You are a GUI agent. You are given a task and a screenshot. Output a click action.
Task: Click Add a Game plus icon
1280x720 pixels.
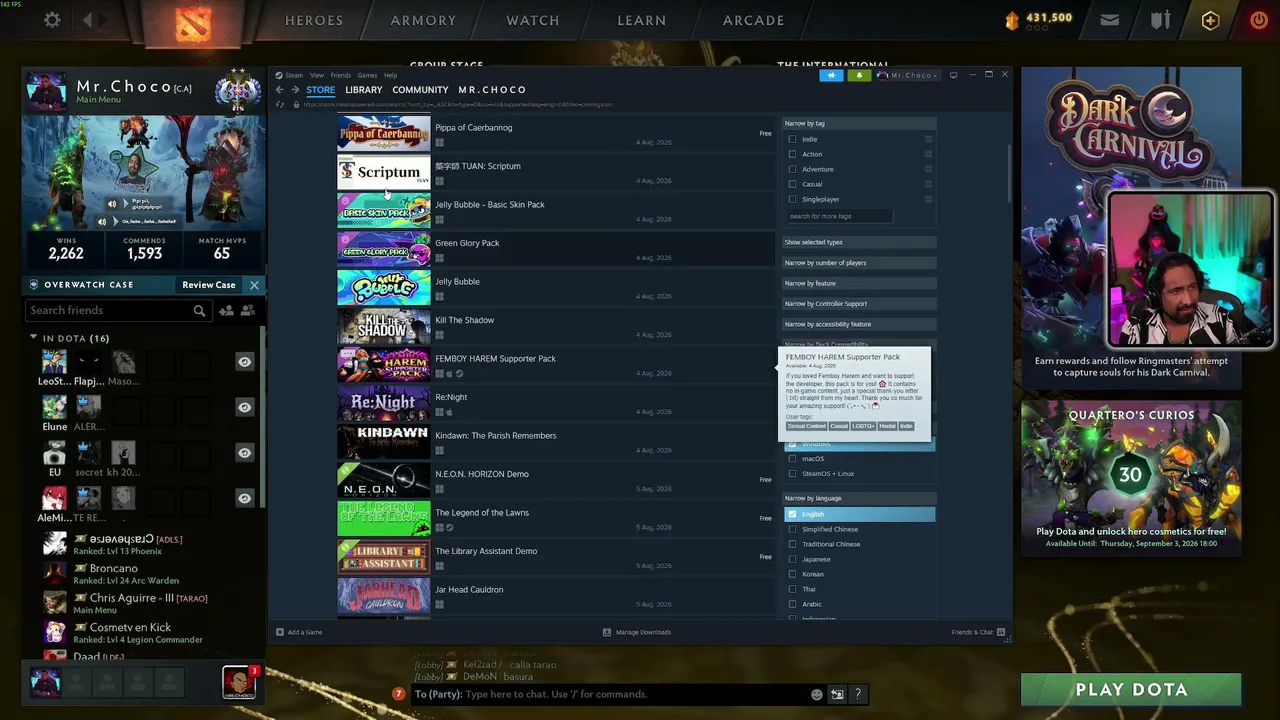click(280, 632)
